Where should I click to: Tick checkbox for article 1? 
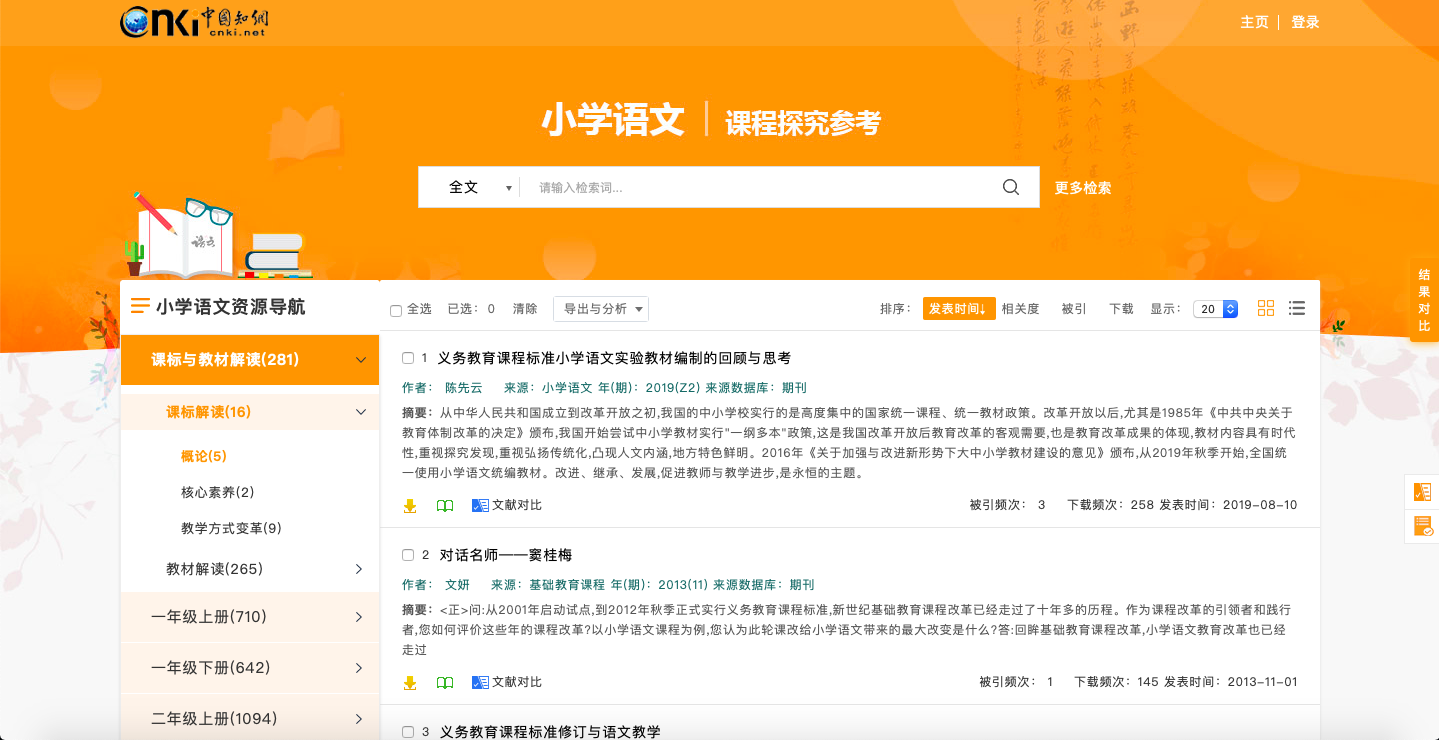tap(408, 358)
